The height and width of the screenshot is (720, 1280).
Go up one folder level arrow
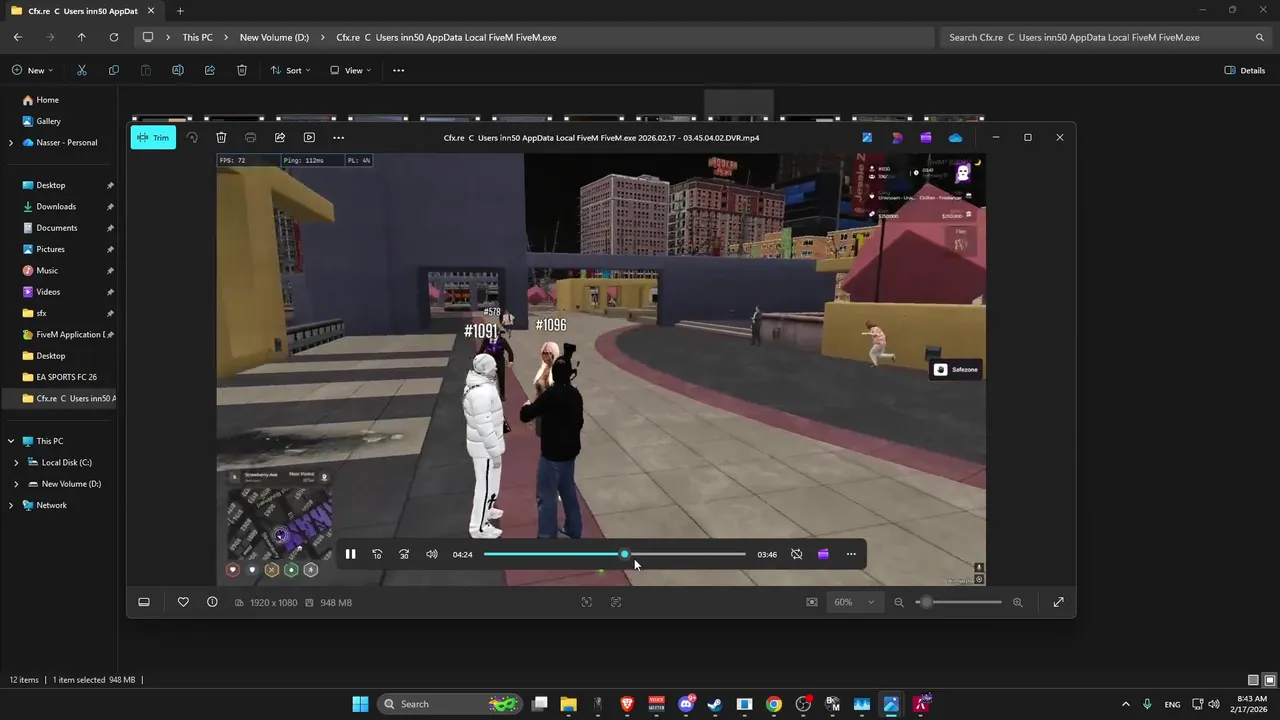(82, 37)
